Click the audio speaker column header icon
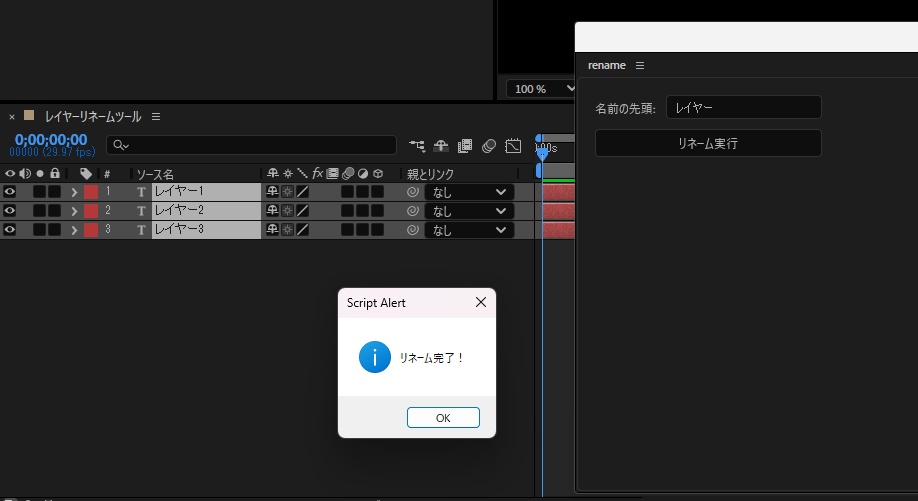Image resolution: width=918 pixels, height=501 pixels. (x=25, y=173)
